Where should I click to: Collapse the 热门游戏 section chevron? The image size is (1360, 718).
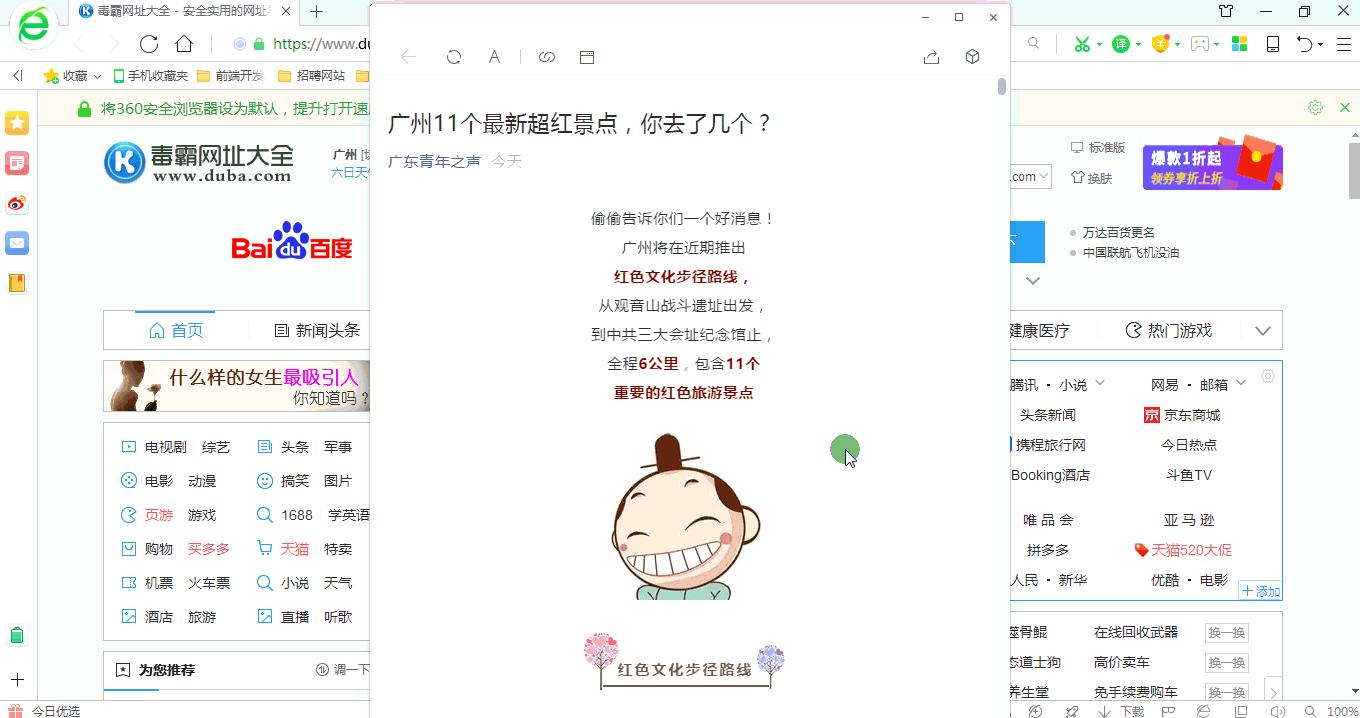click(x=1263, y=330)
